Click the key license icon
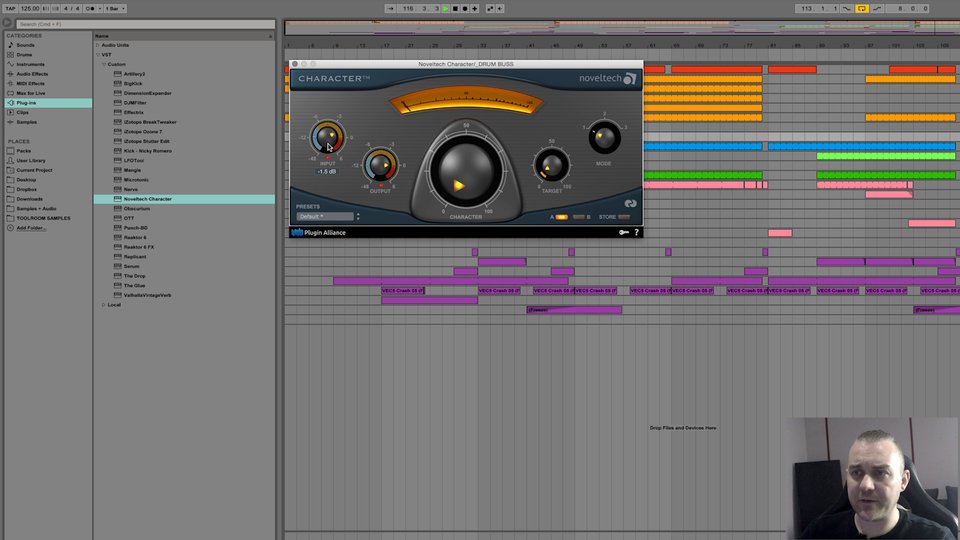 coord(624,233)
